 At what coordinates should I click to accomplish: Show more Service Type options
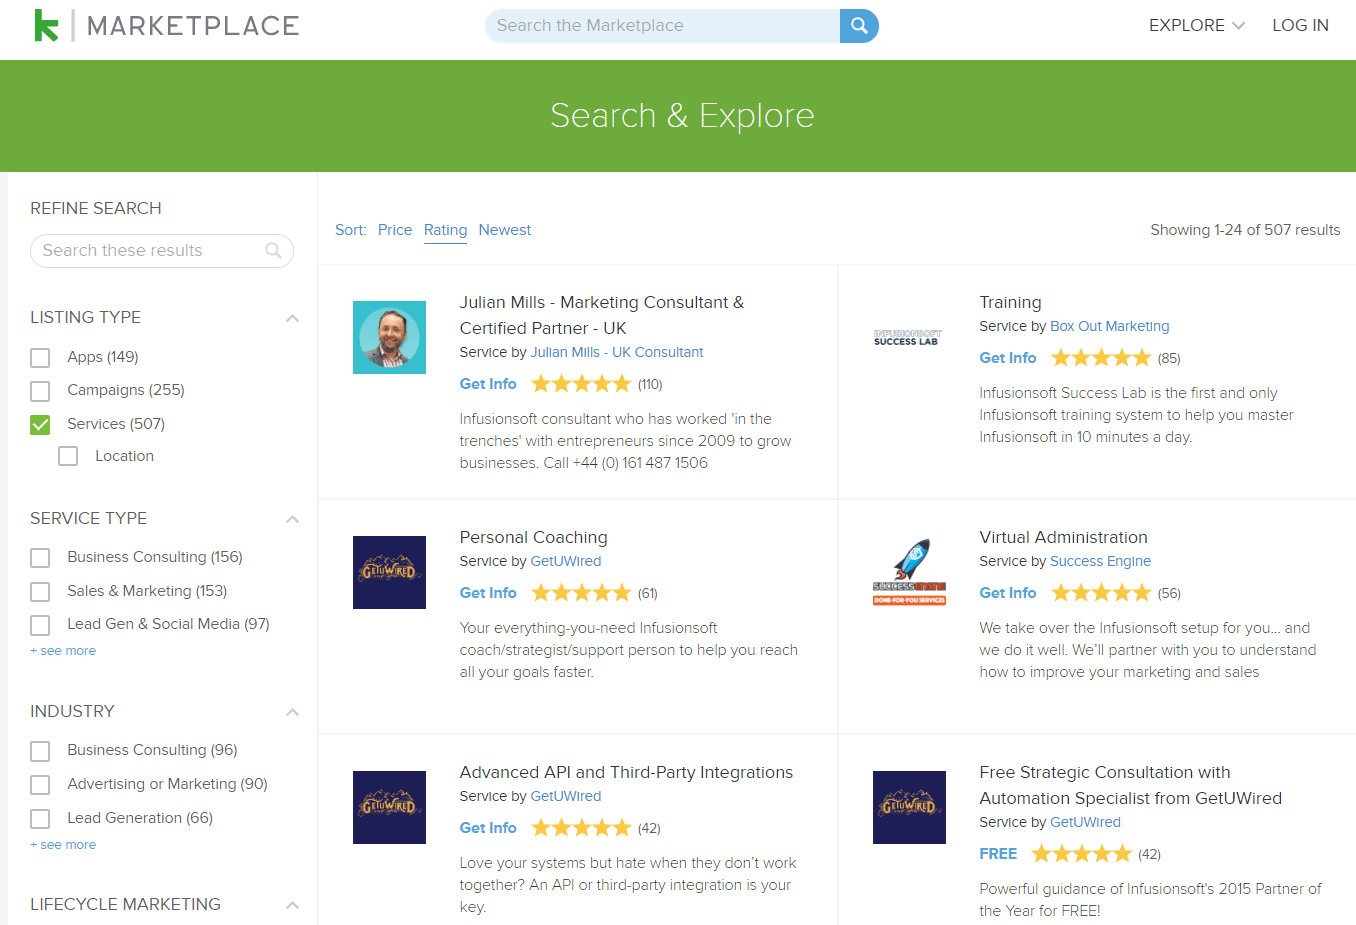[x=63, y=651]
